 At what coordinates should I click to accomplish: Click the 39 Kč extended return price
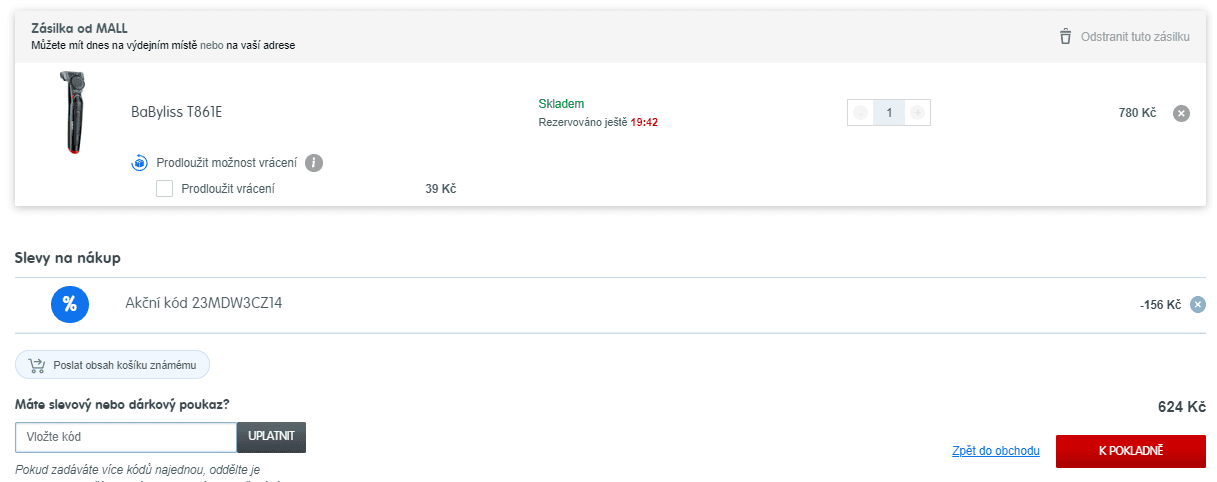[x=441, y=188]
